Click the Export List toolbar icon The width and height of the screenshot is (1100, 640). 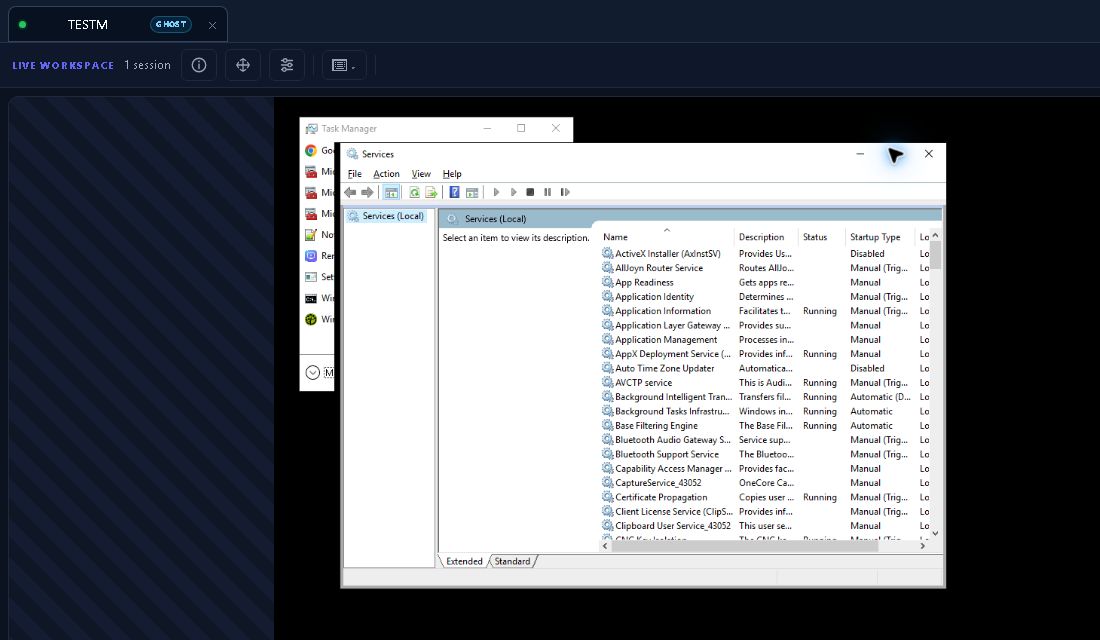point(431,192)
